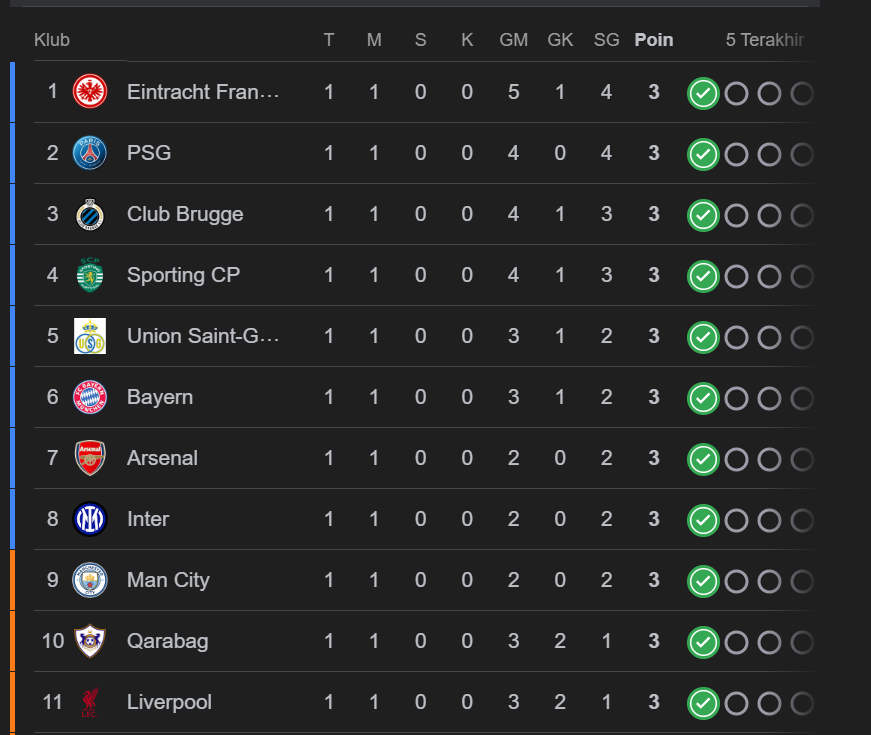Viewport: 871px width, 735px height.
Task: Click the Eintracht Frankfurt club crest
Action: coord(90,92)
